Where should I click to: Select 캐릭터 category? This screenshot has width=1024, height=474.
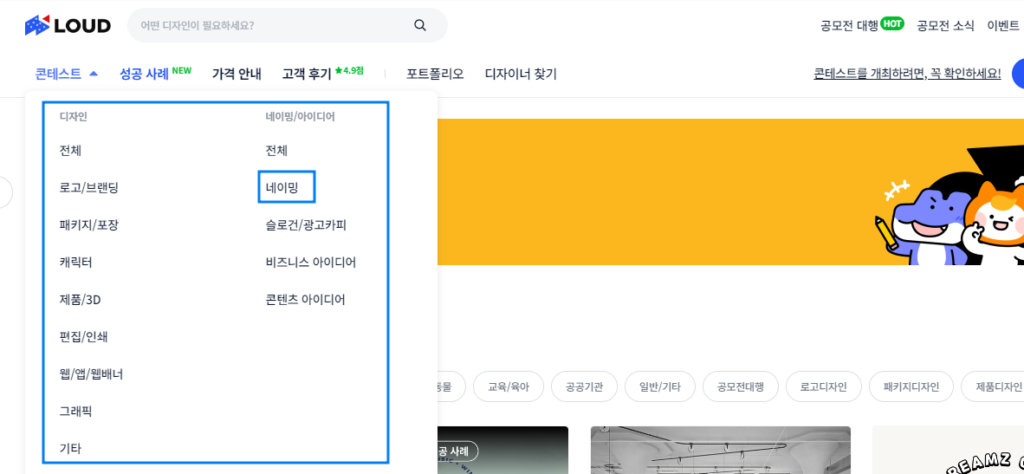click(x=76, y=262)
